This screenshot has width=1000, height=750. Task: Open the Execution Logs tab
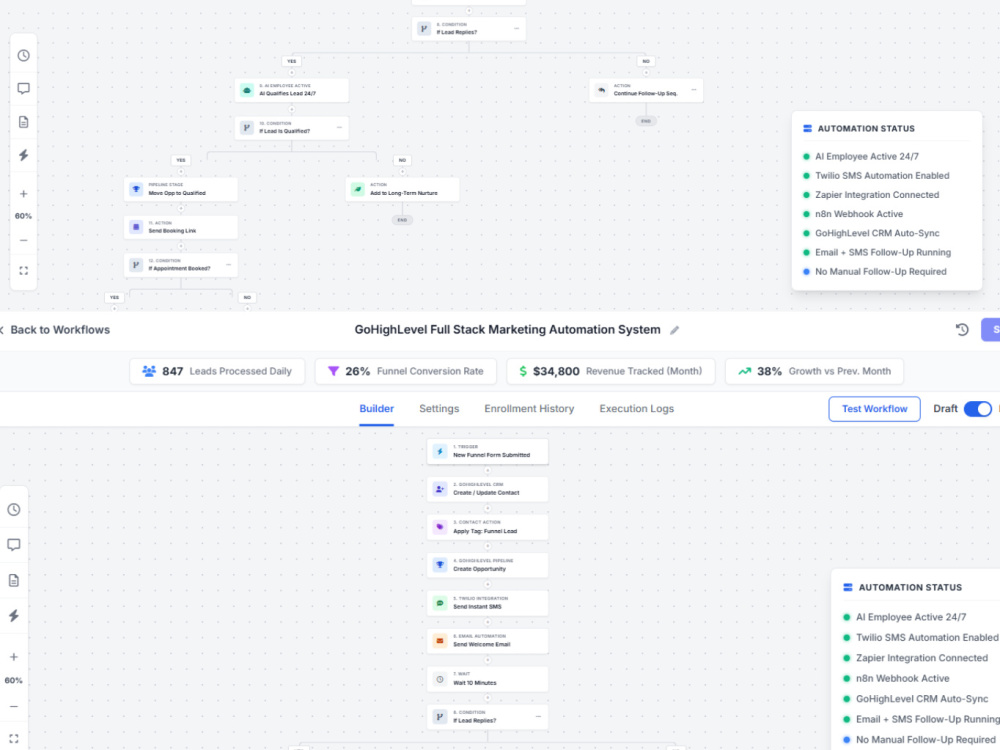[636, 409]
